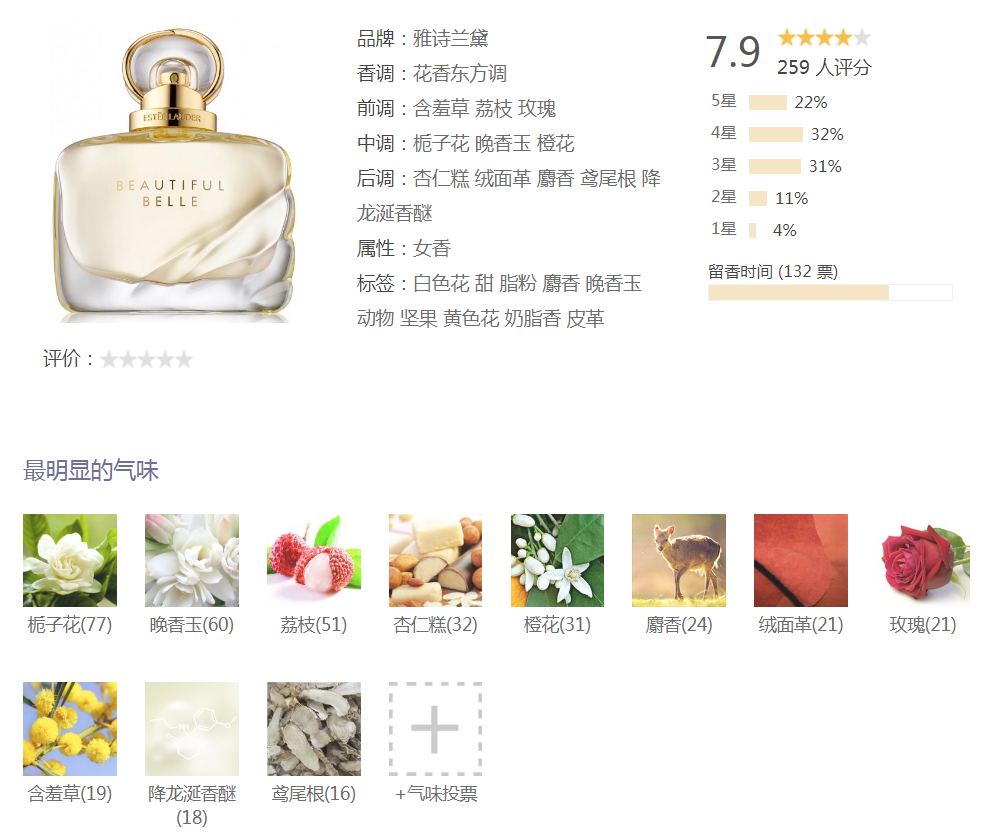Click the 杏仁糕 marzipan scent image
The height and width of the screenshot is (836, 993).
coord(436,560)
